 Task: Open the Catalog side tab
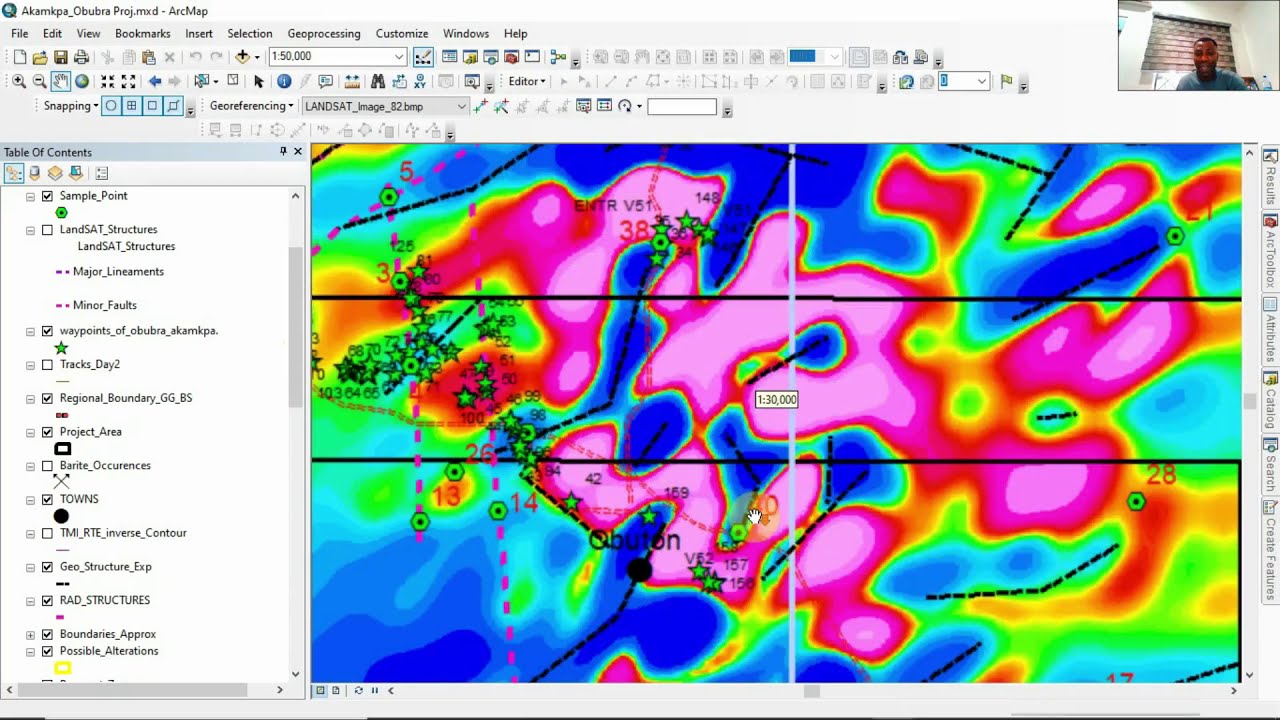1271,400
